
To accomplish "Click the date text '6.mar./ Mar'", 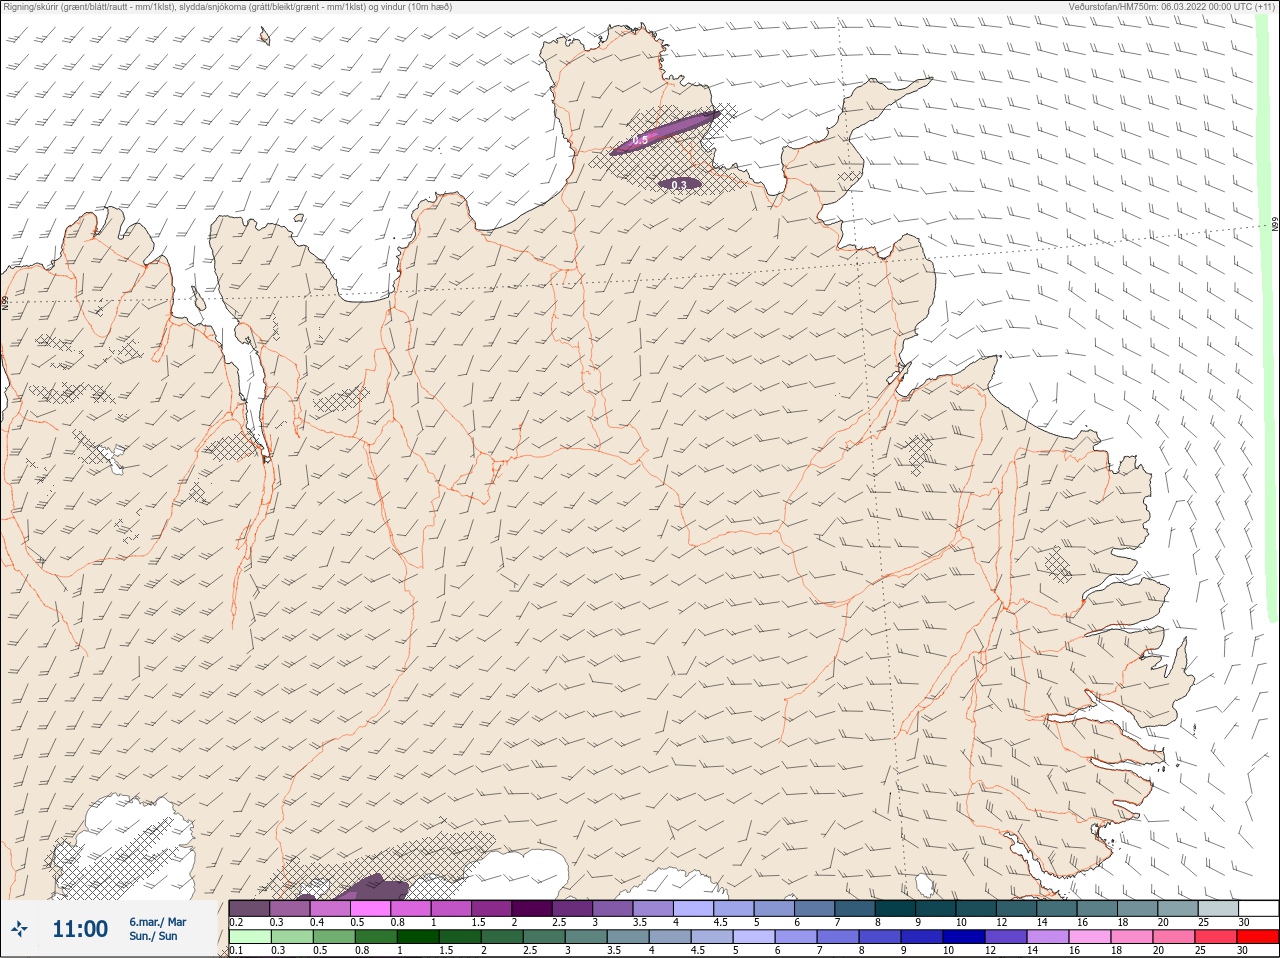I will (157, 922).
